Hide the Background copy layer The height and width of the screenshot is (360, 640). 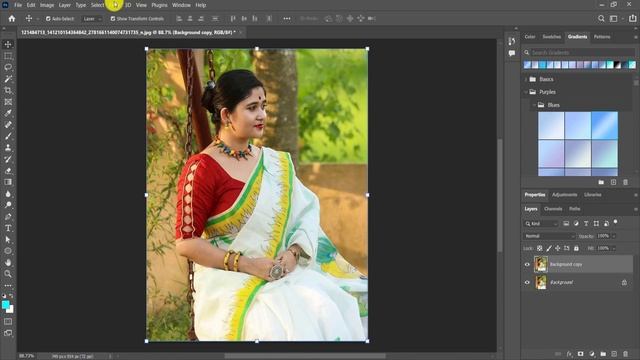(x=527, y=264)
